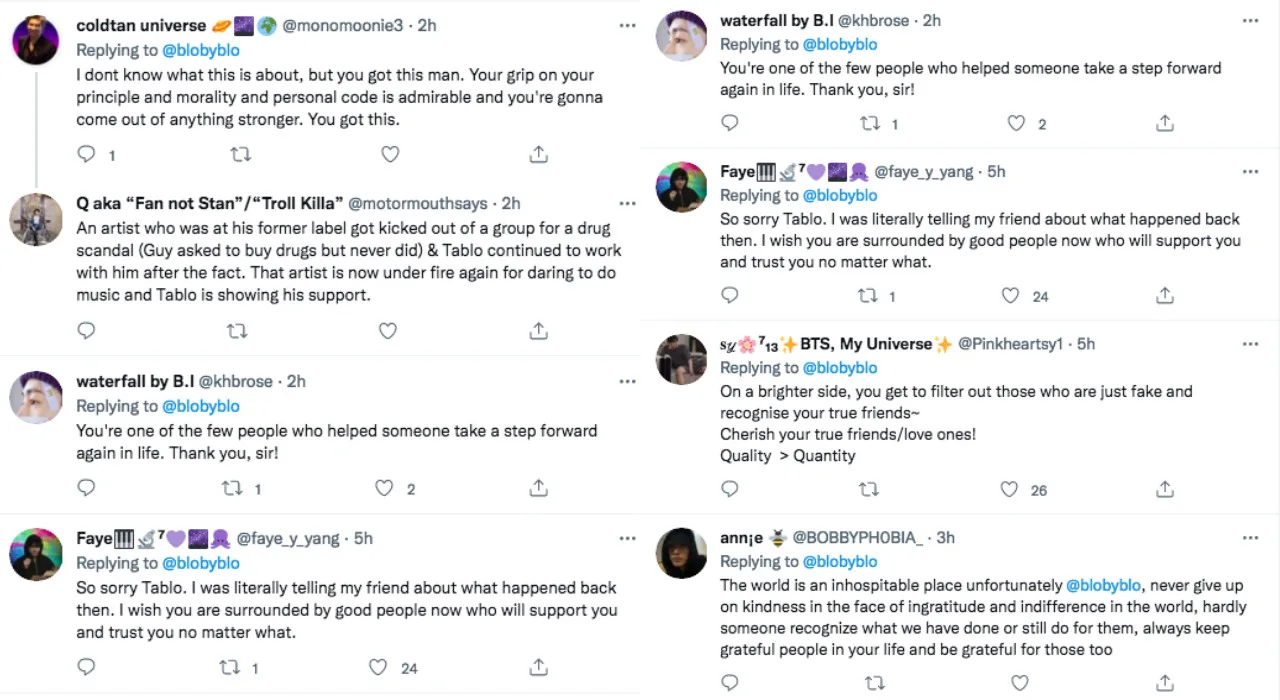Retweet the "Quality > Quantity" tweet
1280x700 pixels.
(x=869, y=489)
